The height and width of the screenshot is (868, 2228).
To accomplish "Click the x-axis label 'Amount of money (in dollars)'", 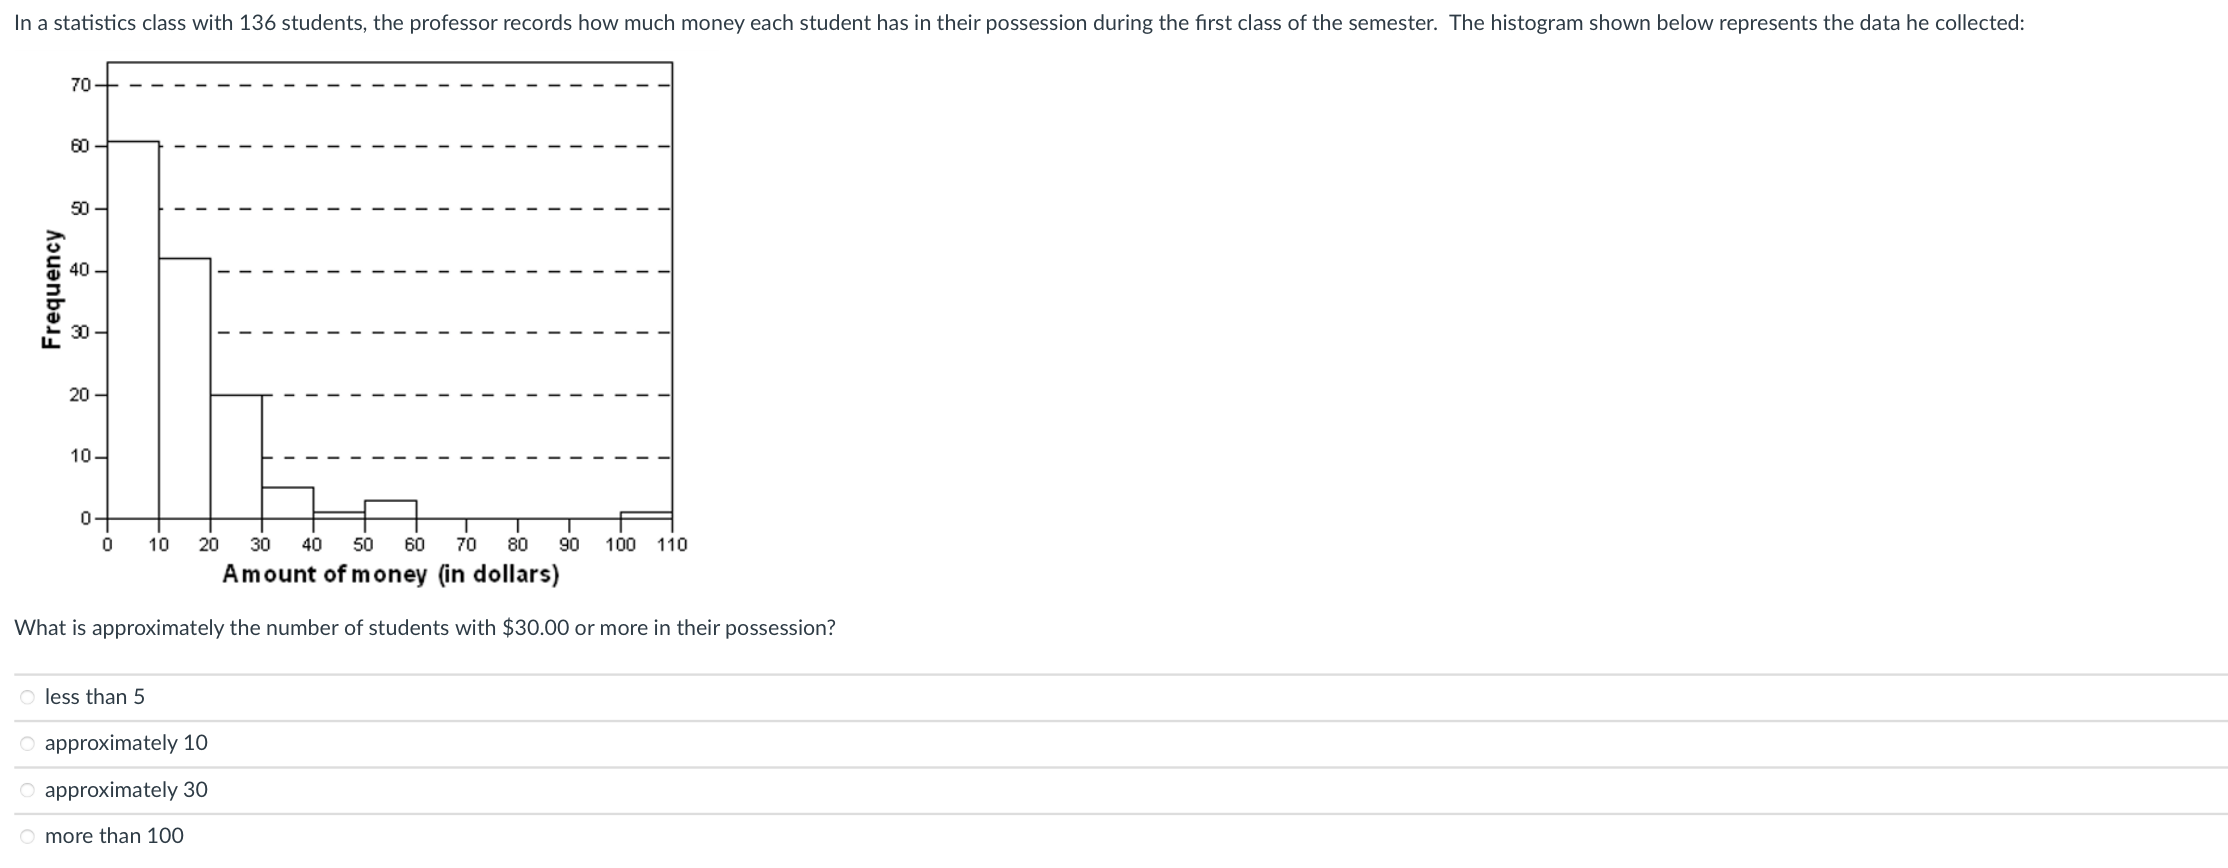I will 392,574.
